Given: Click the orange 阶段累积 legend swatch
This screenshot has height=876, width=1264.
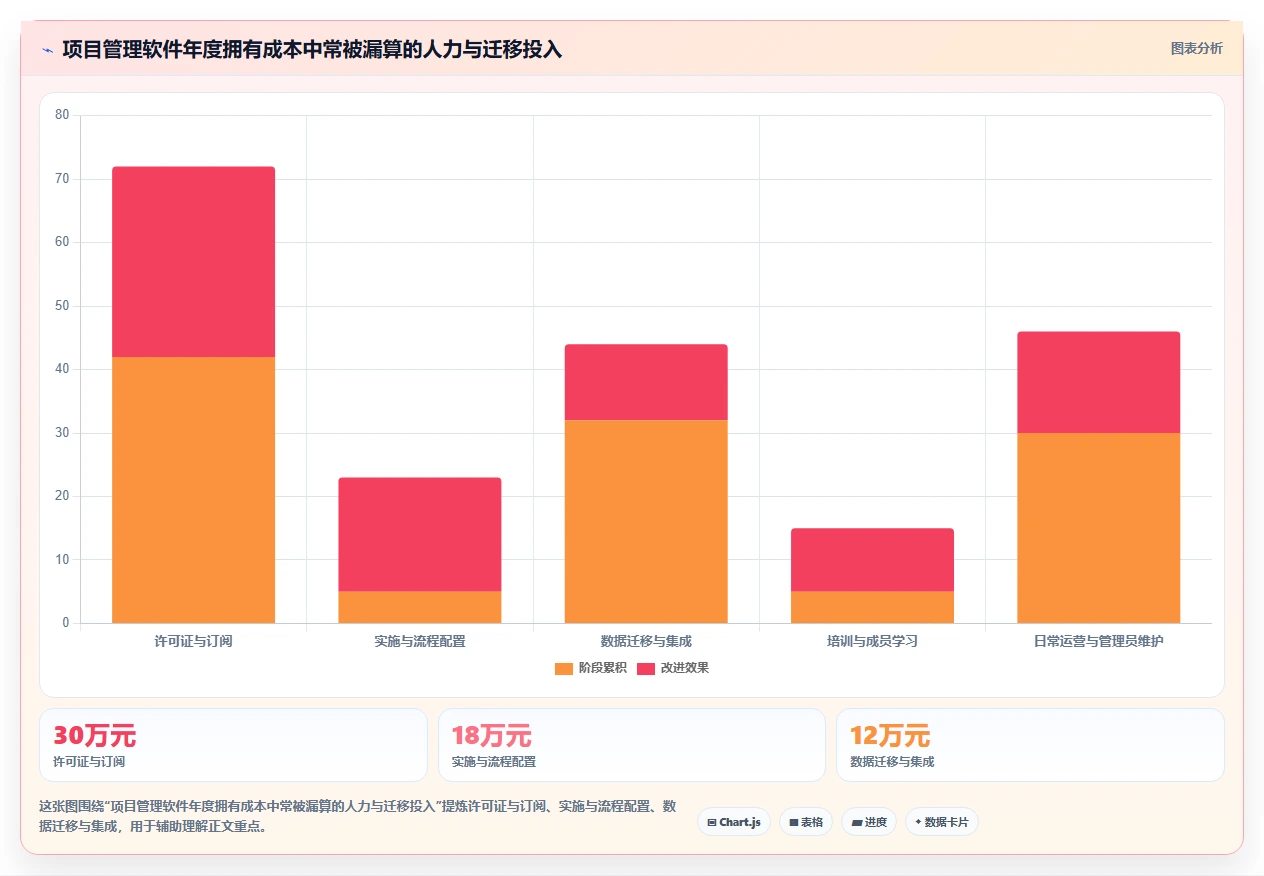Looking at the screenshot, I should tap(564, 668).
